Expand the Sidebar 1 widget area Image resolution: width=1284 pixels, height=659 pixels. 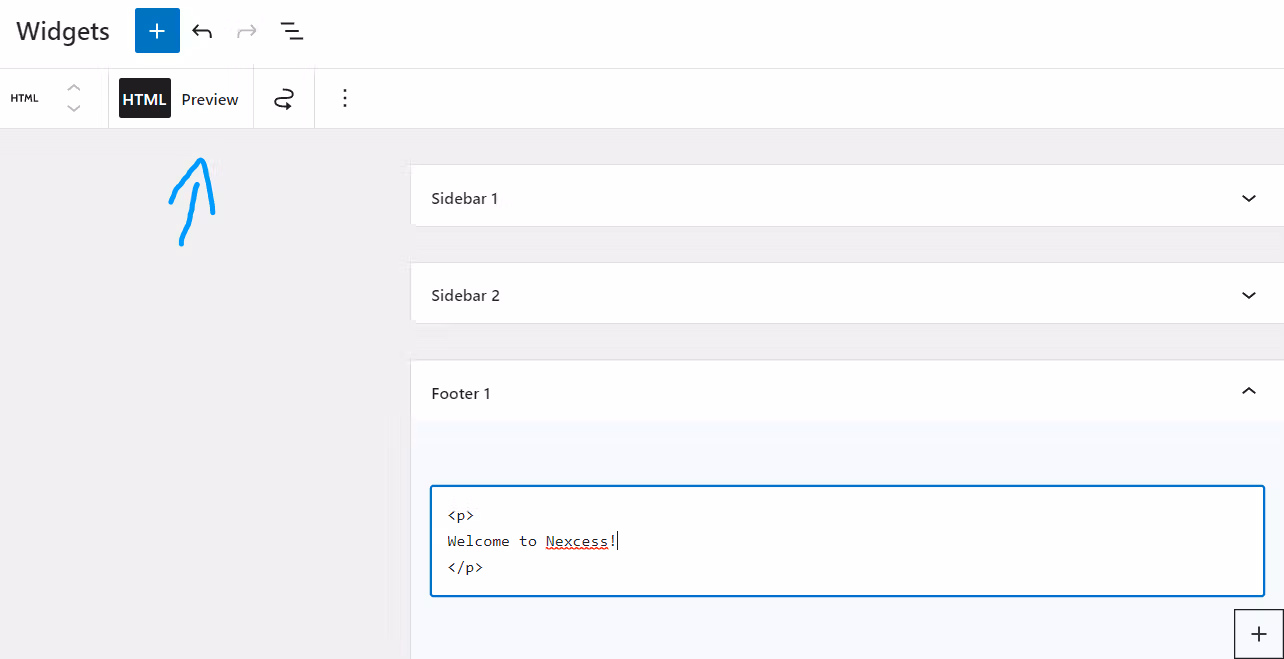click(1248, 197)
